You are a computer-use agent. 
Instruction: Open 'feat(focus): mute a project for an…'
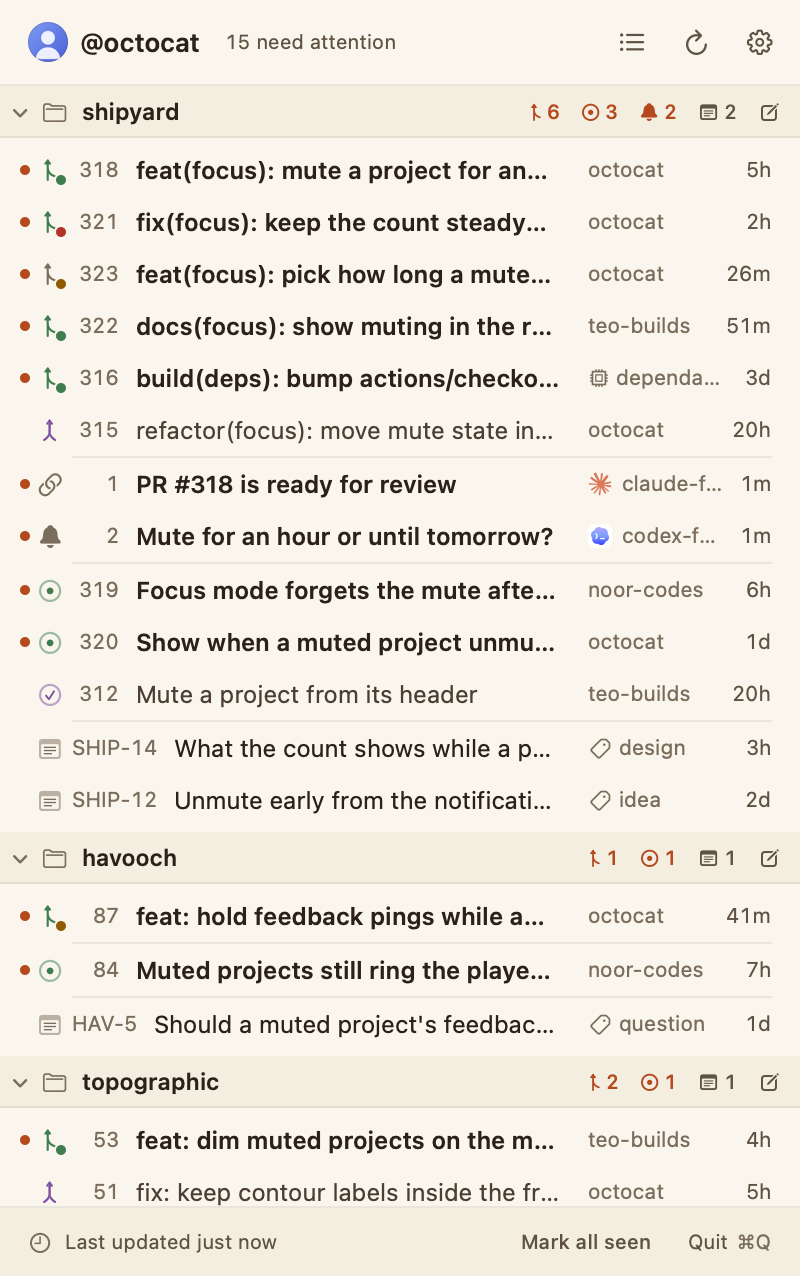(x=342, y=171)
